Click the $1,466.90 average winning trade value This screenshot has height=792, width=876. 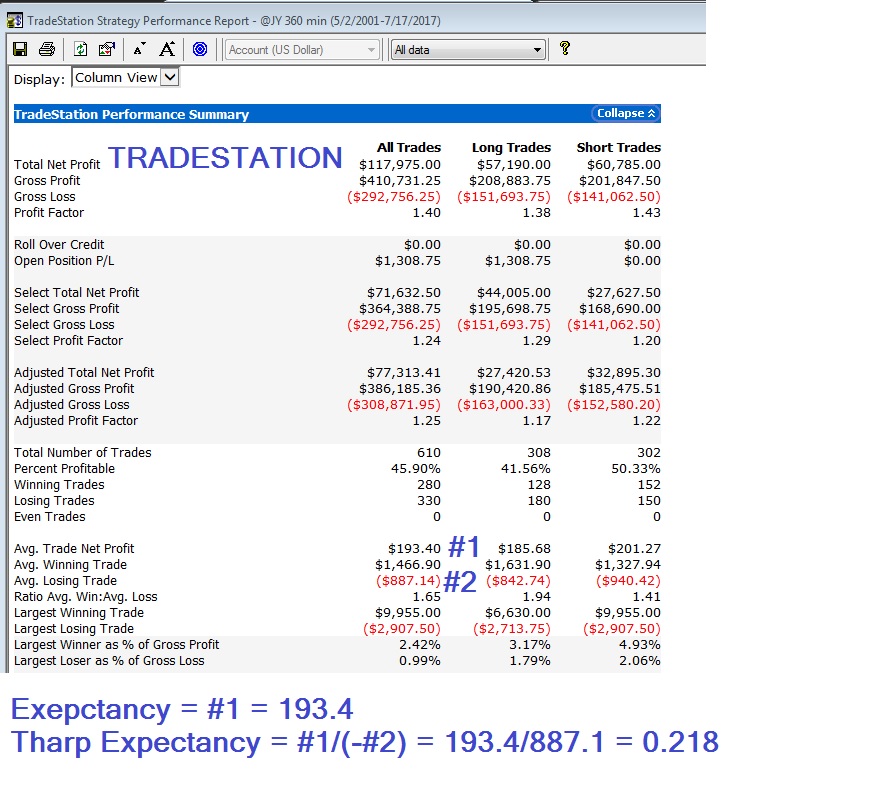click(x=408, y=565)
